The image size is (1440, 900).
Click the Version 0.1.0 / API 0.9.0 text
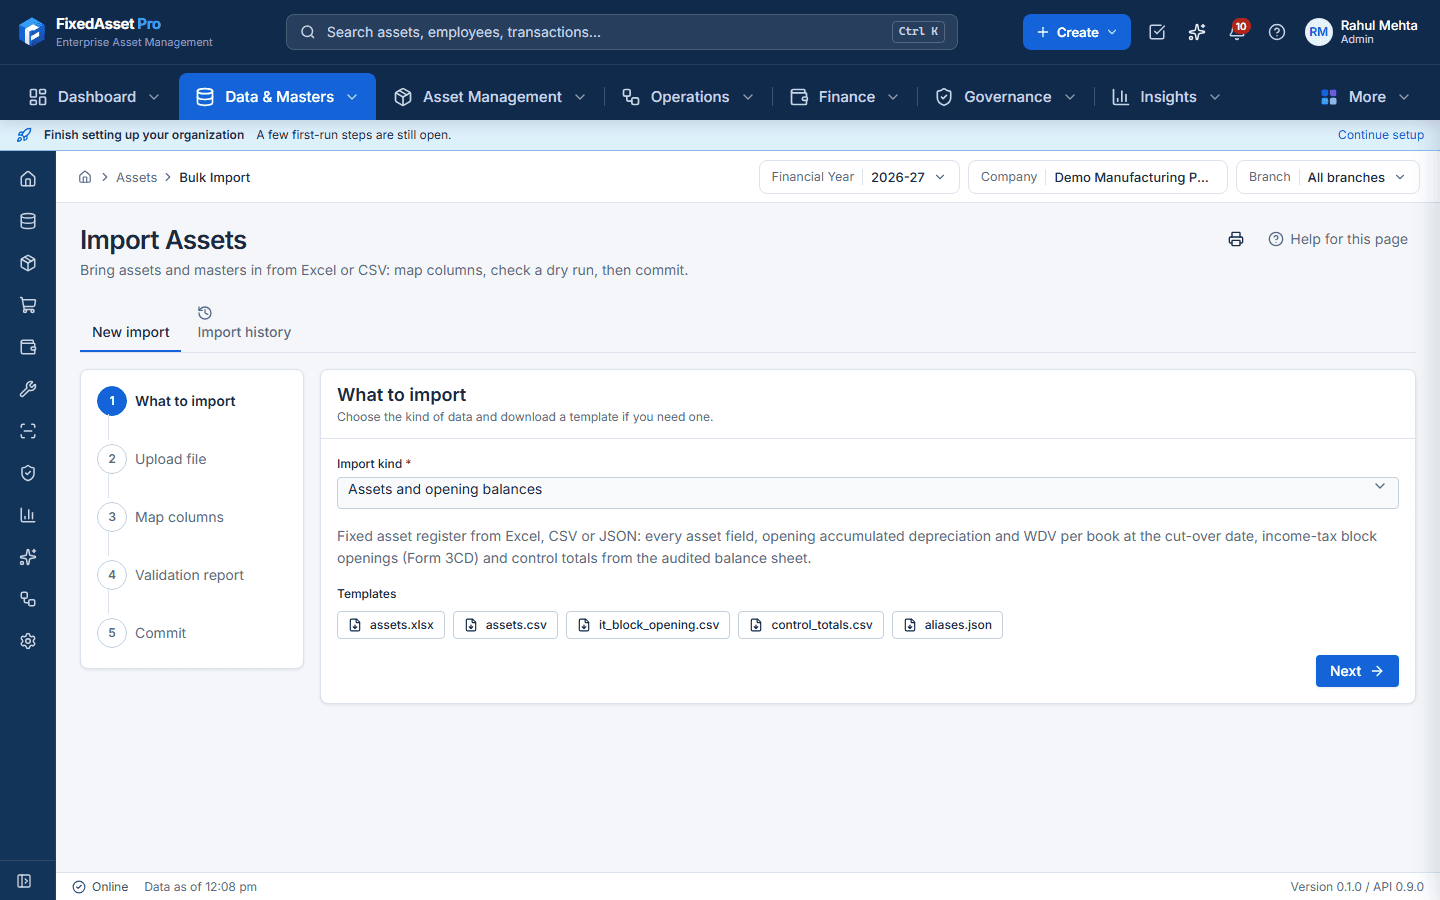[1357, 887]
